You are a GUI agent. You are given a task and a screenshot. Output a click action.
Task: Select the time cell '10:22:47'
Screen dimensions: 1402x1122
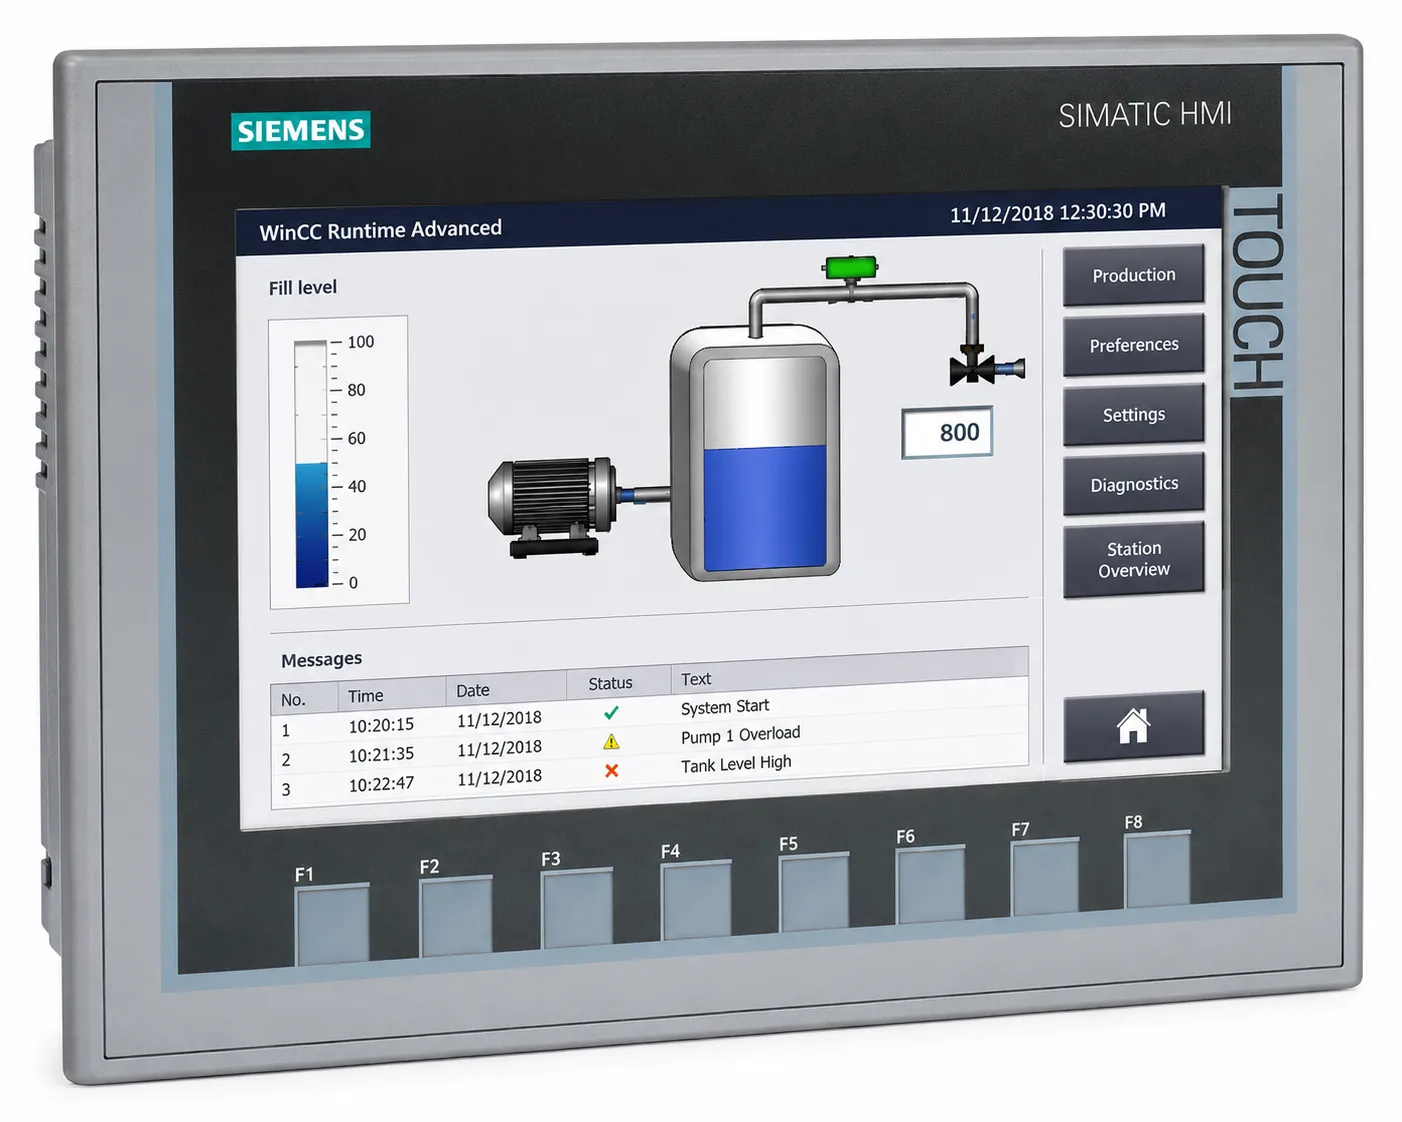point(381,784)
